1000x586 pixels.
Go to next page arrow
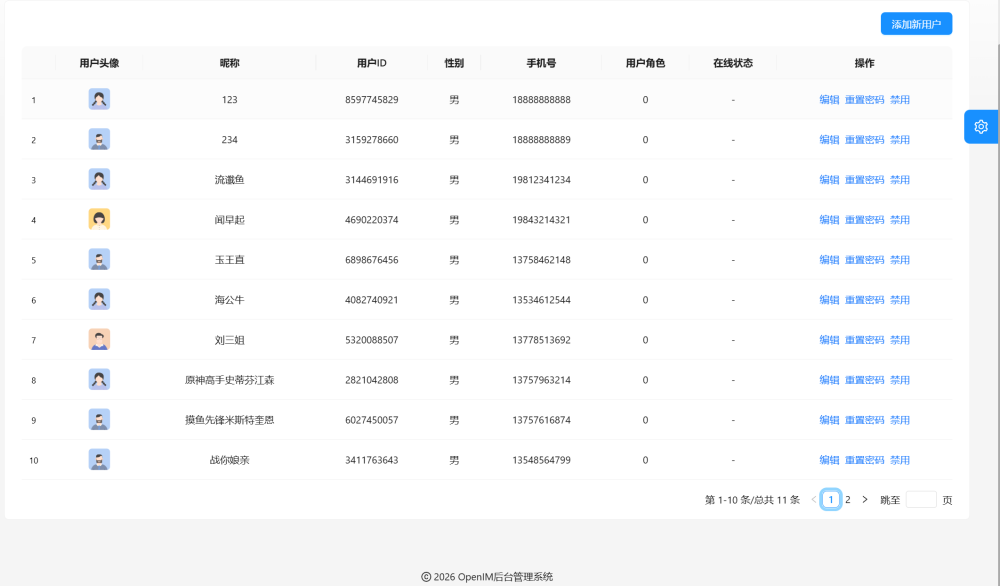coord(865,499)
